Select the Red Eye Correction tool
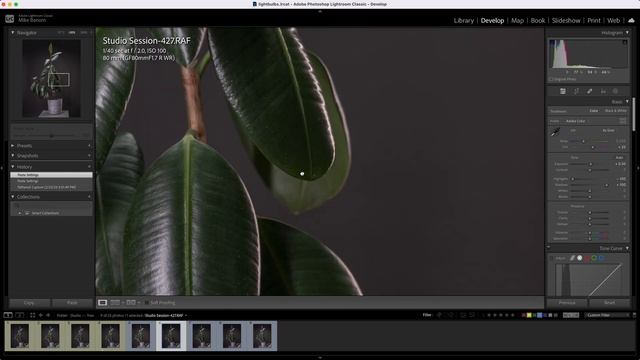 point(603,91)
